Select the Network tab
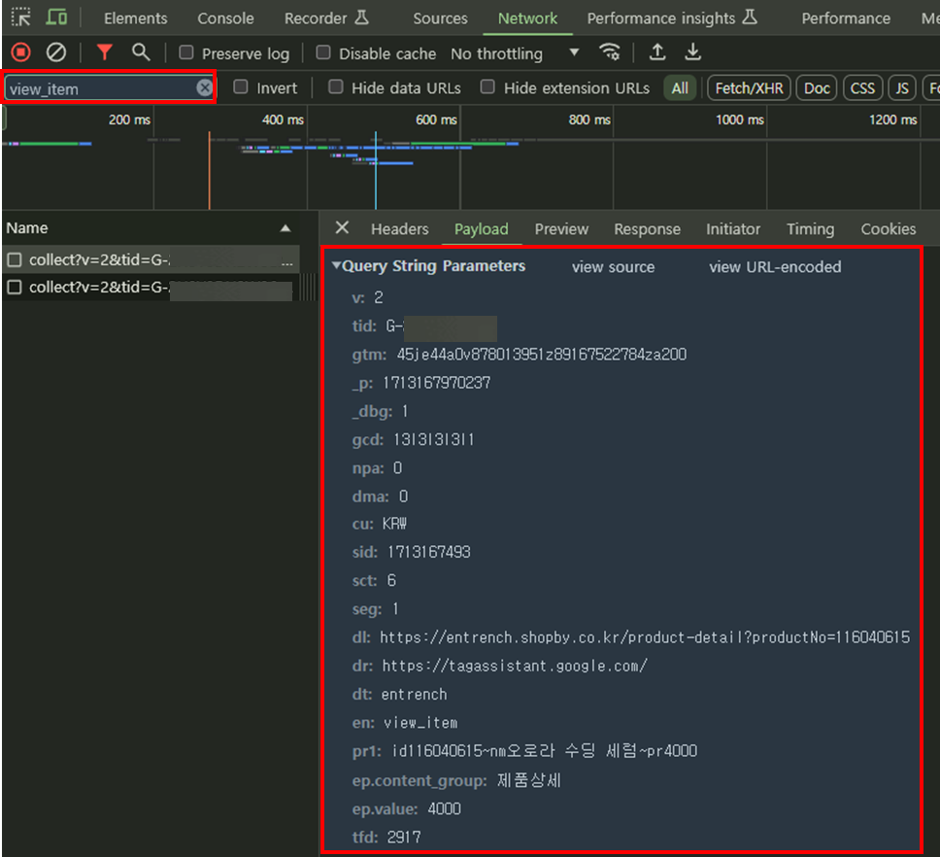The height and width of the screenshot is (857, 940). (528, 19)
